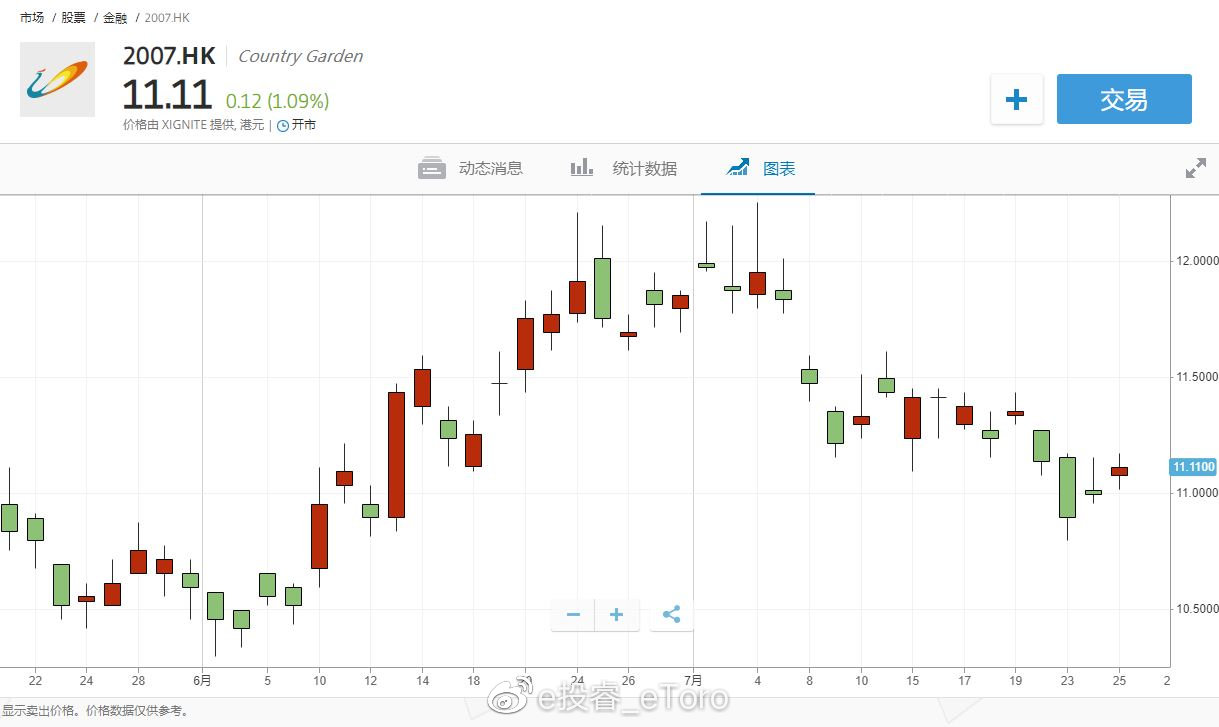Click the bar chart statistics icon
This screenshot has height=727, width=1219.
[x=581, y=168]
